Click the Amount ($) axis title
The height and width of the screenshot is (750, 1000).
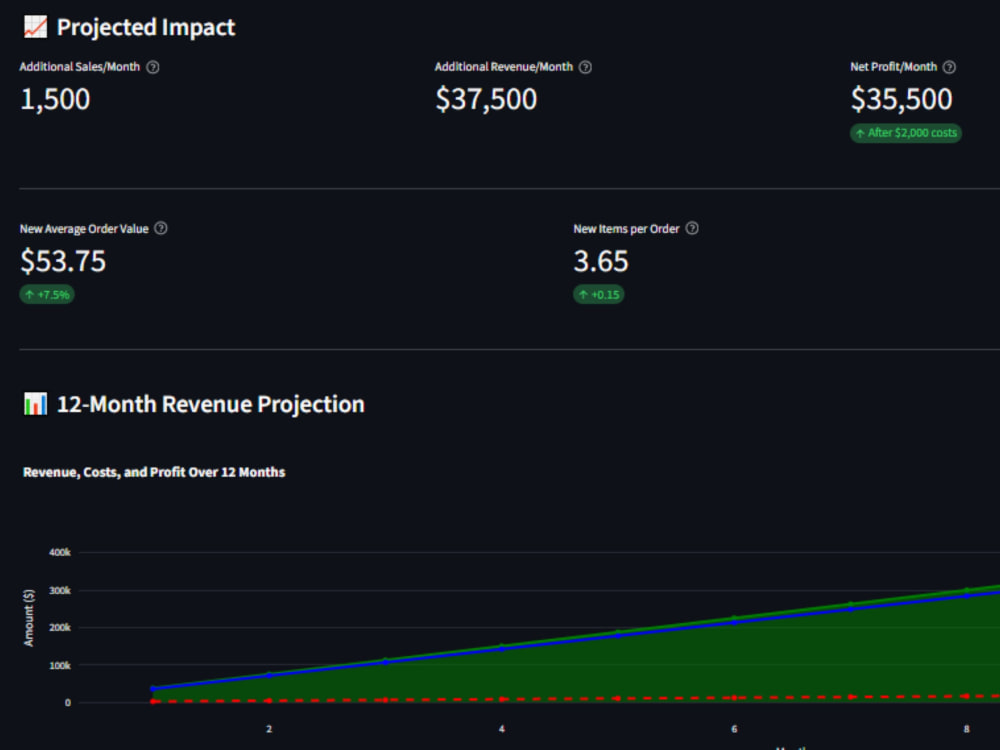(x=29, y=618)
